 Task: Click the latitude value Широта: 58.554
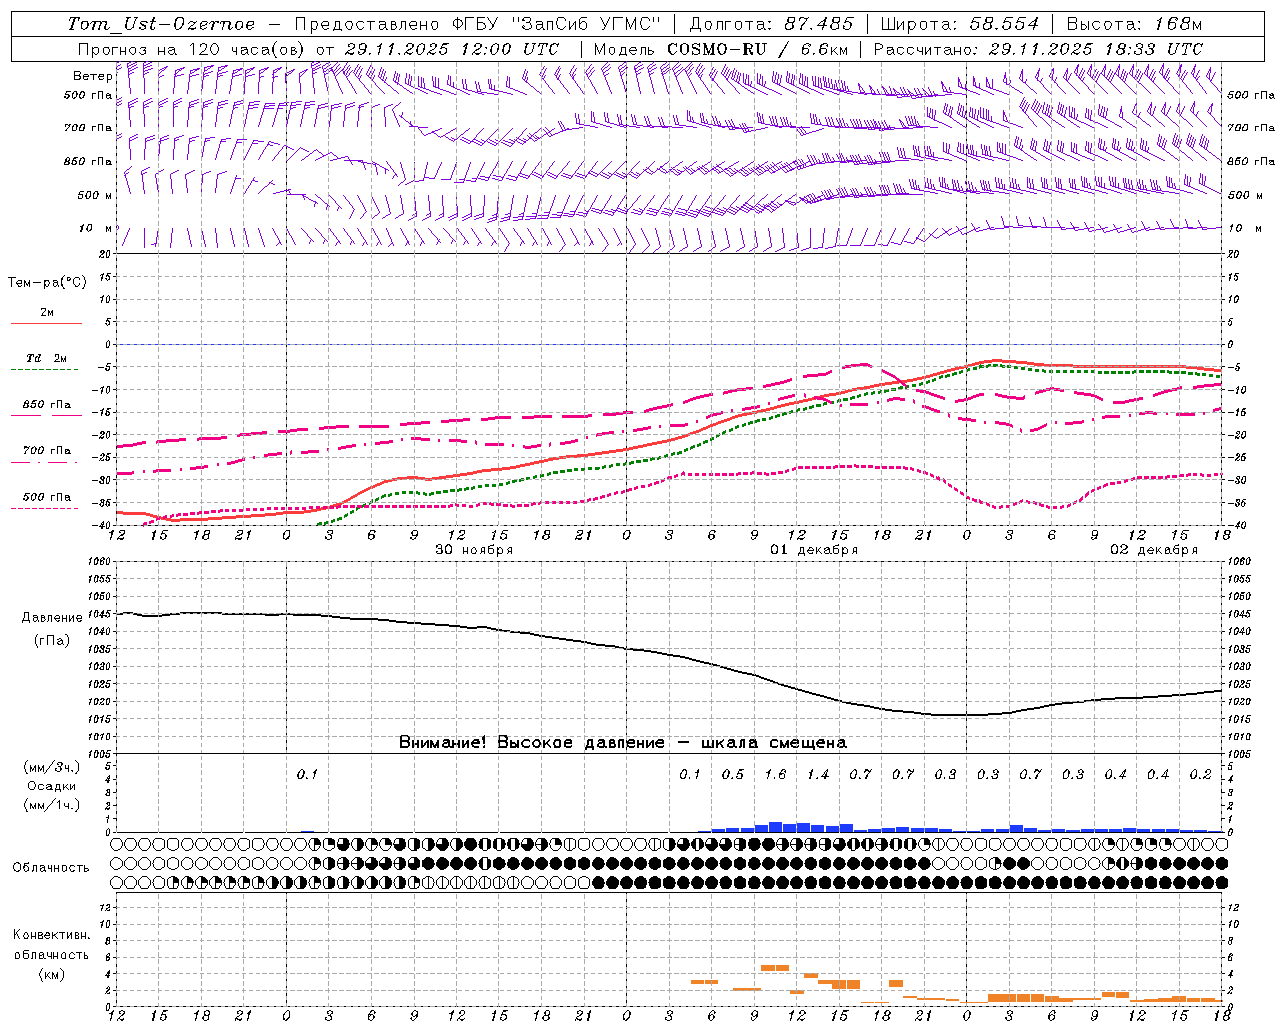(961, 24)
